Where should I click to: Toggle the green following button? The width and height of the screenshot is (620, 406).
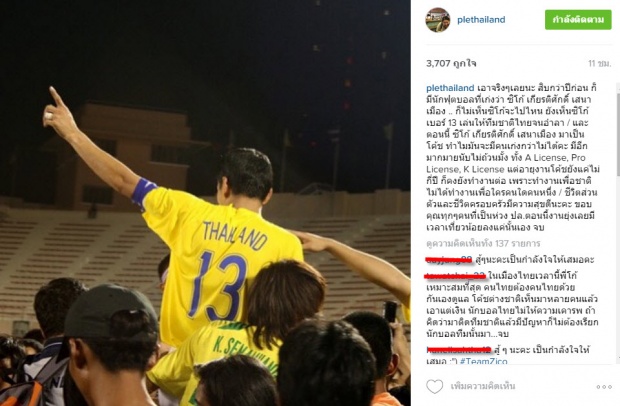[578, 19]
